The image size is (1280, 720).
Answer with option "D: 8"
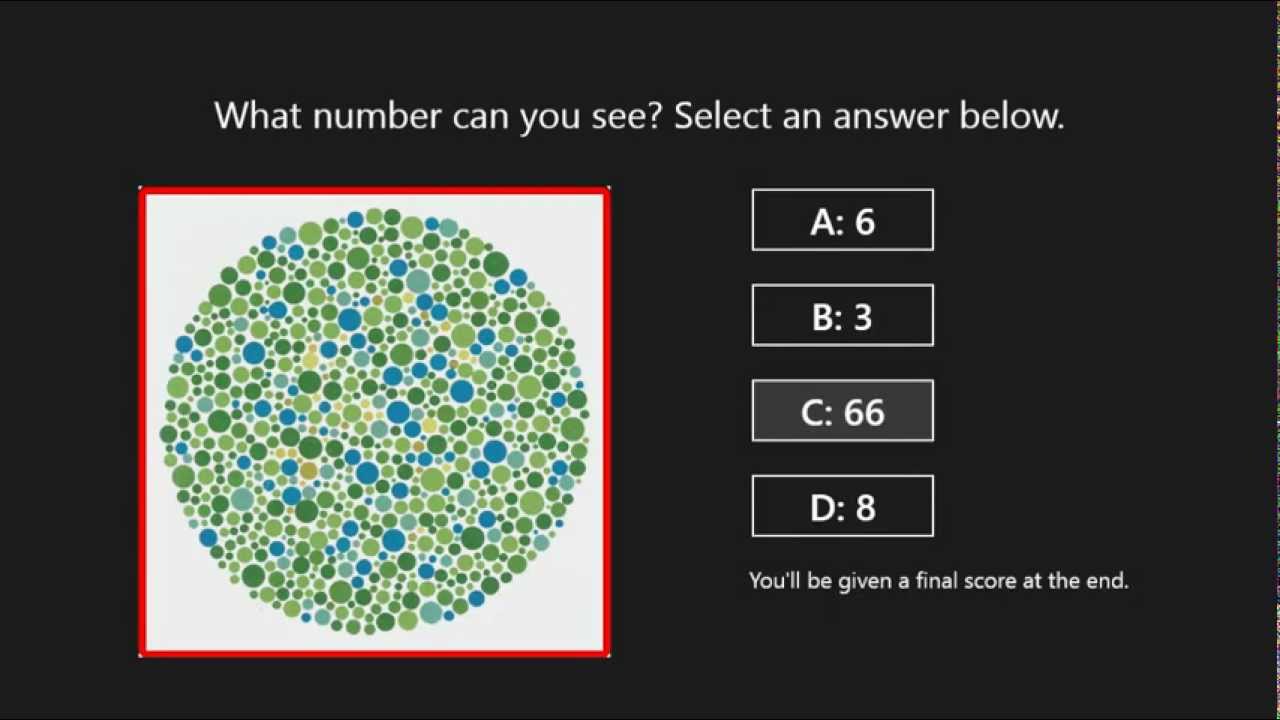pos(842,507)
